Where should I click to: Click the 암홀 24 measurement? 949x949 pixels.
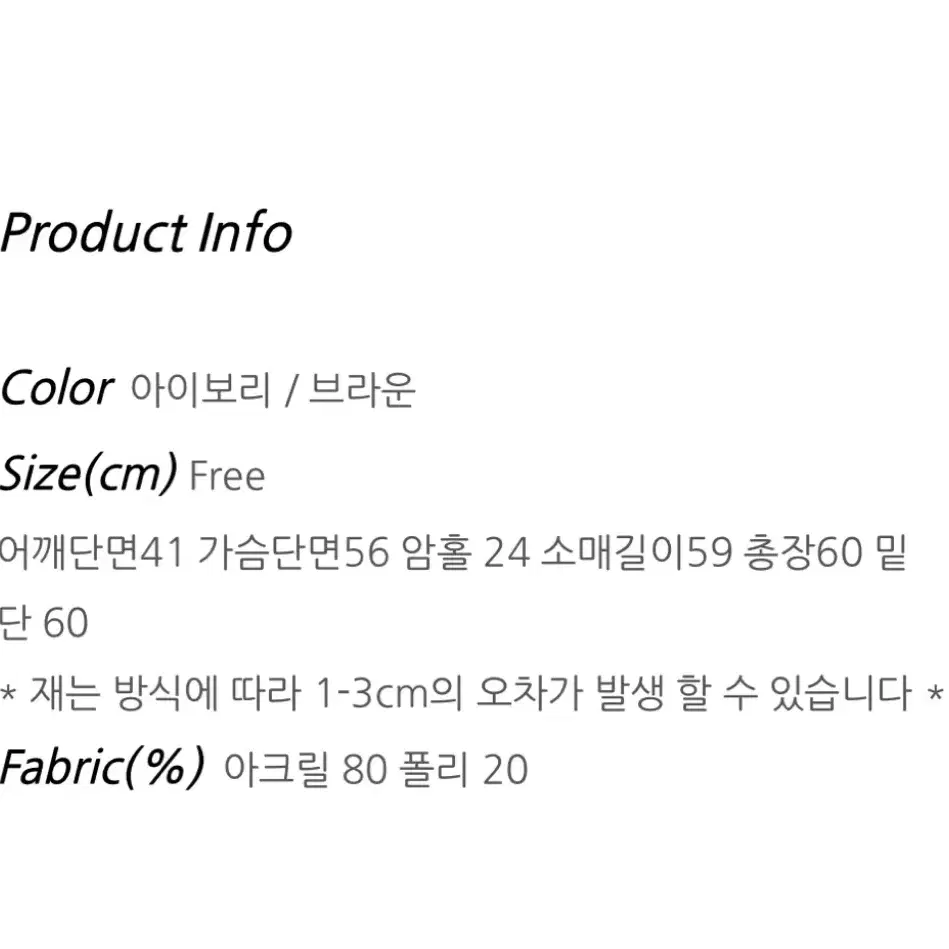464,553
